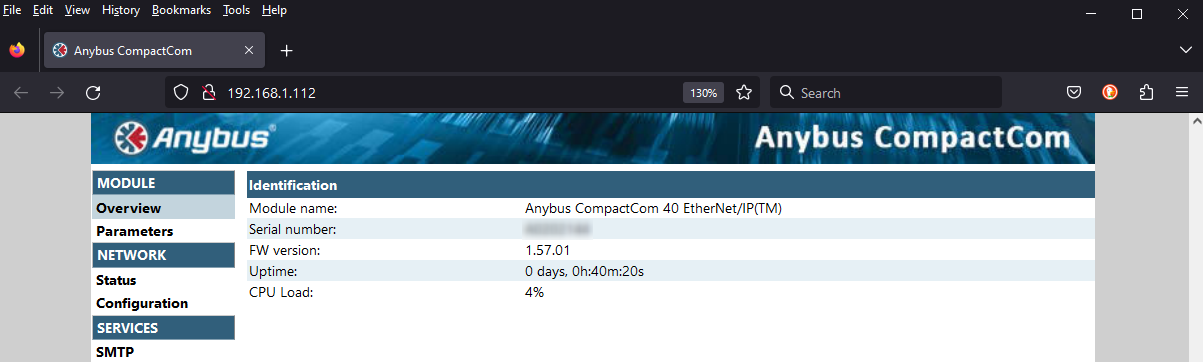Open the Tools menu

[x=237, y=10]
